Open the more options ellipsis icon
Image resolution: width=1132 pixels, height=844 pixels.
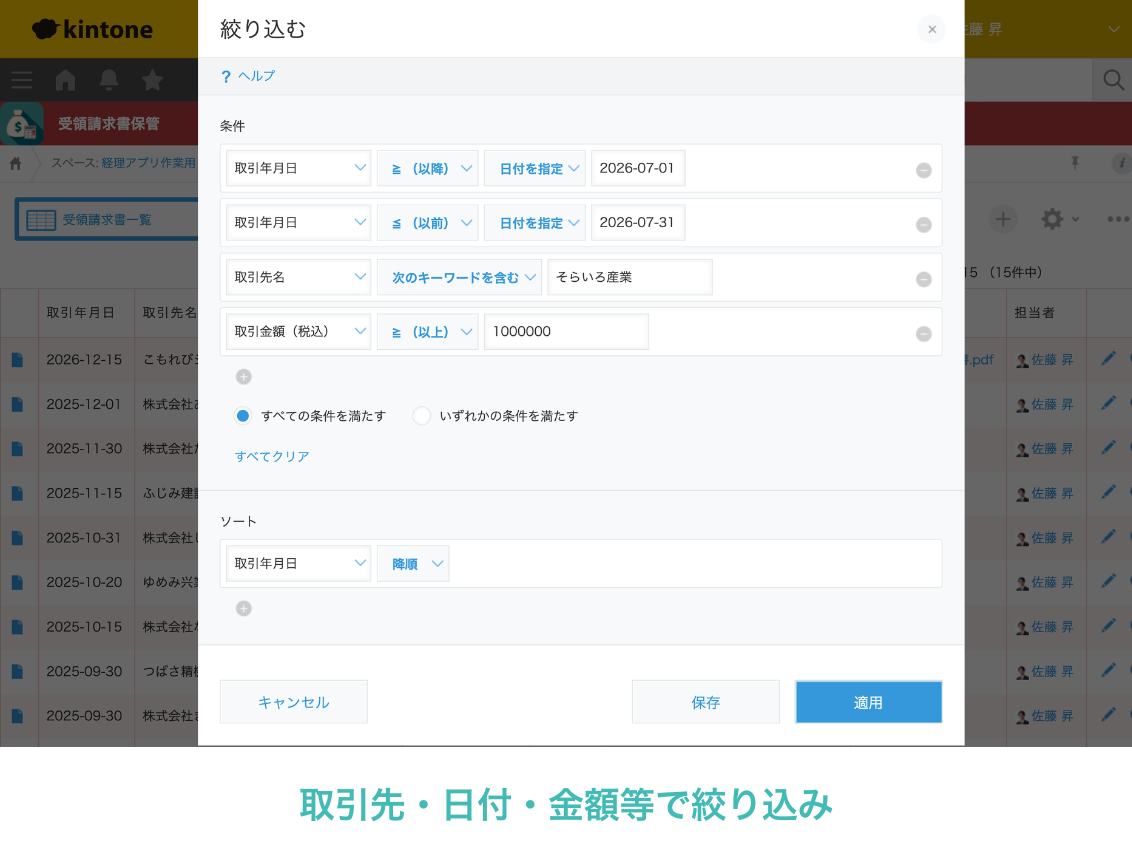[1118, 219]
